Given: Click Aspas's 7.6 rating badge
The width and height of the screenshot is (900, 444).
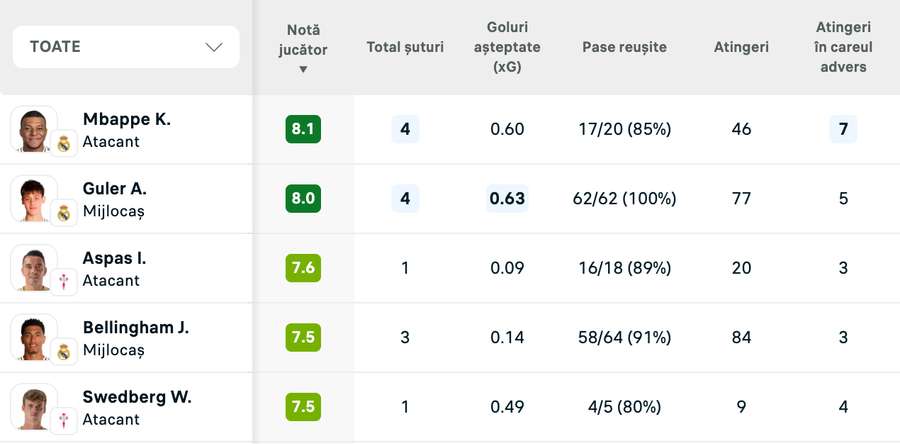Looking at the screenshot, I should point(303,268).
